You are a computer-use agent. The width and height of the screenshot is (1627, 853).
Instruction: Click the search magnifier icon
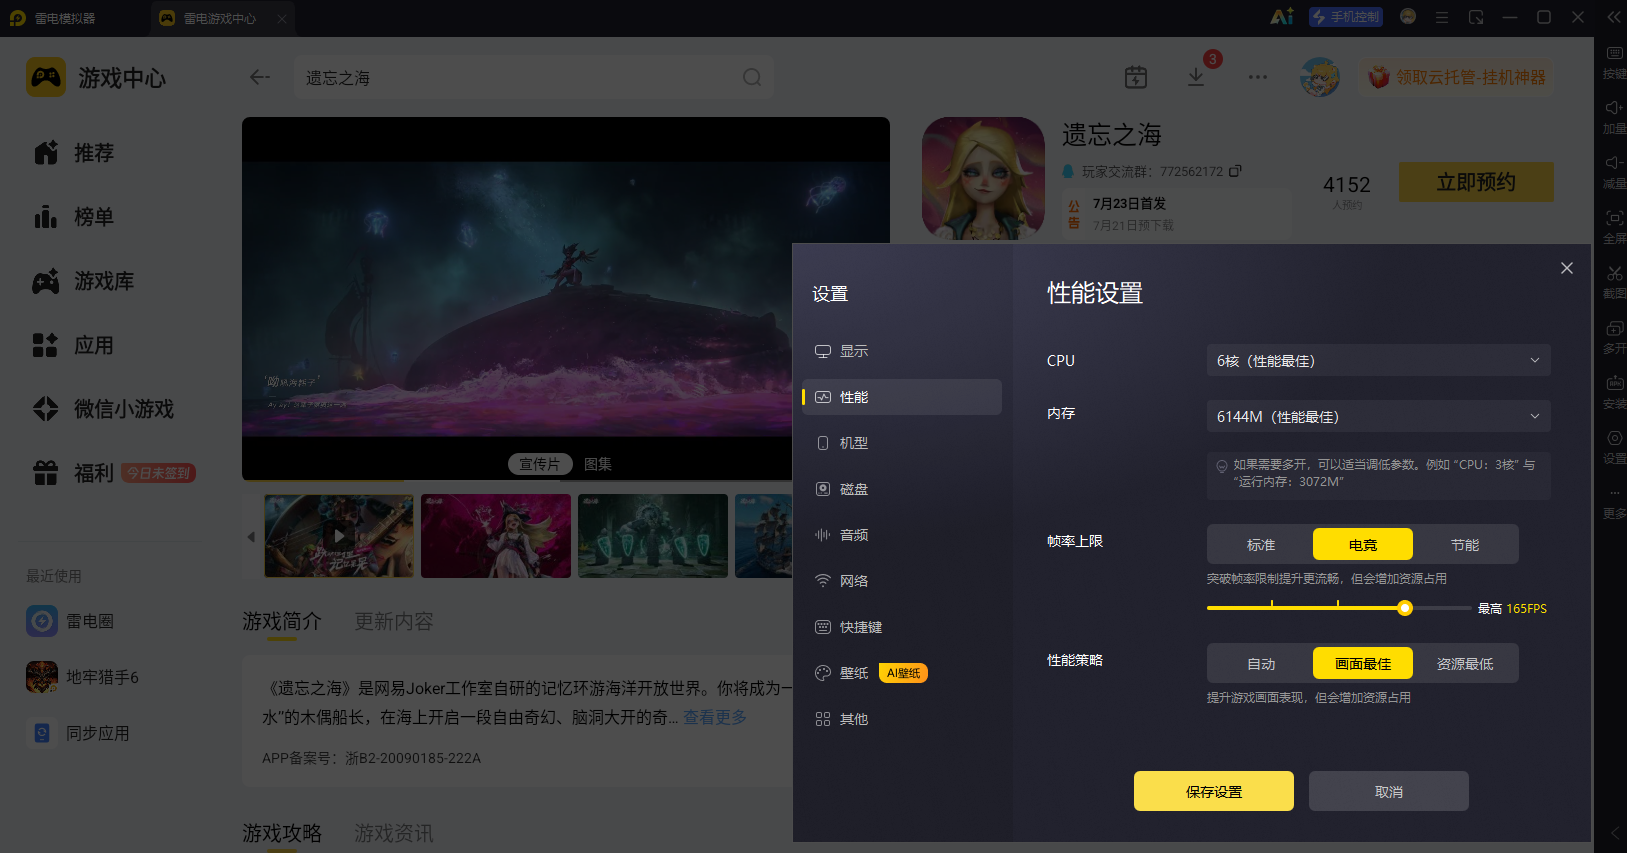tap(752, 77)
